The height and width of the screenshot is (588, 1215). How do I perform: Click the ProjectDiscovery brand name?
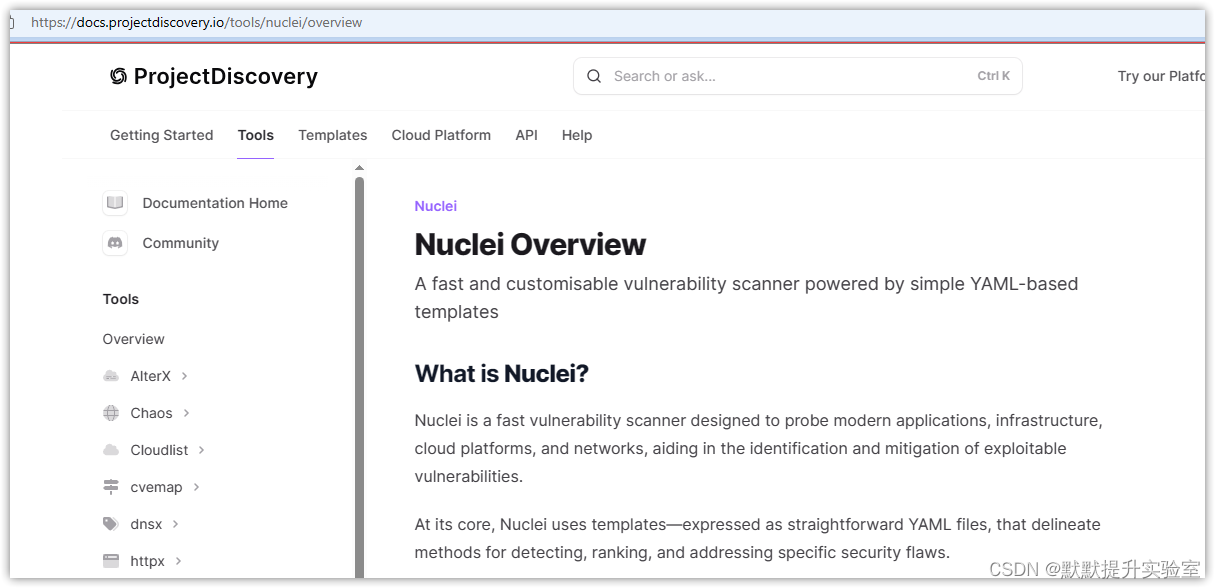point(226,76)
